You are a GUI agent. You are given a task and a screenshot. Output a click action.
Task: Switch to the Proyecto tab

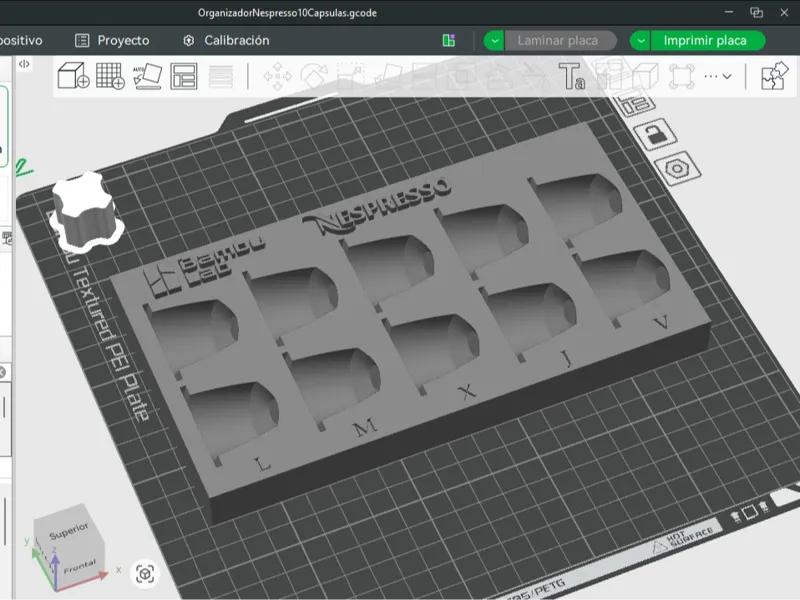coord(112,40)
